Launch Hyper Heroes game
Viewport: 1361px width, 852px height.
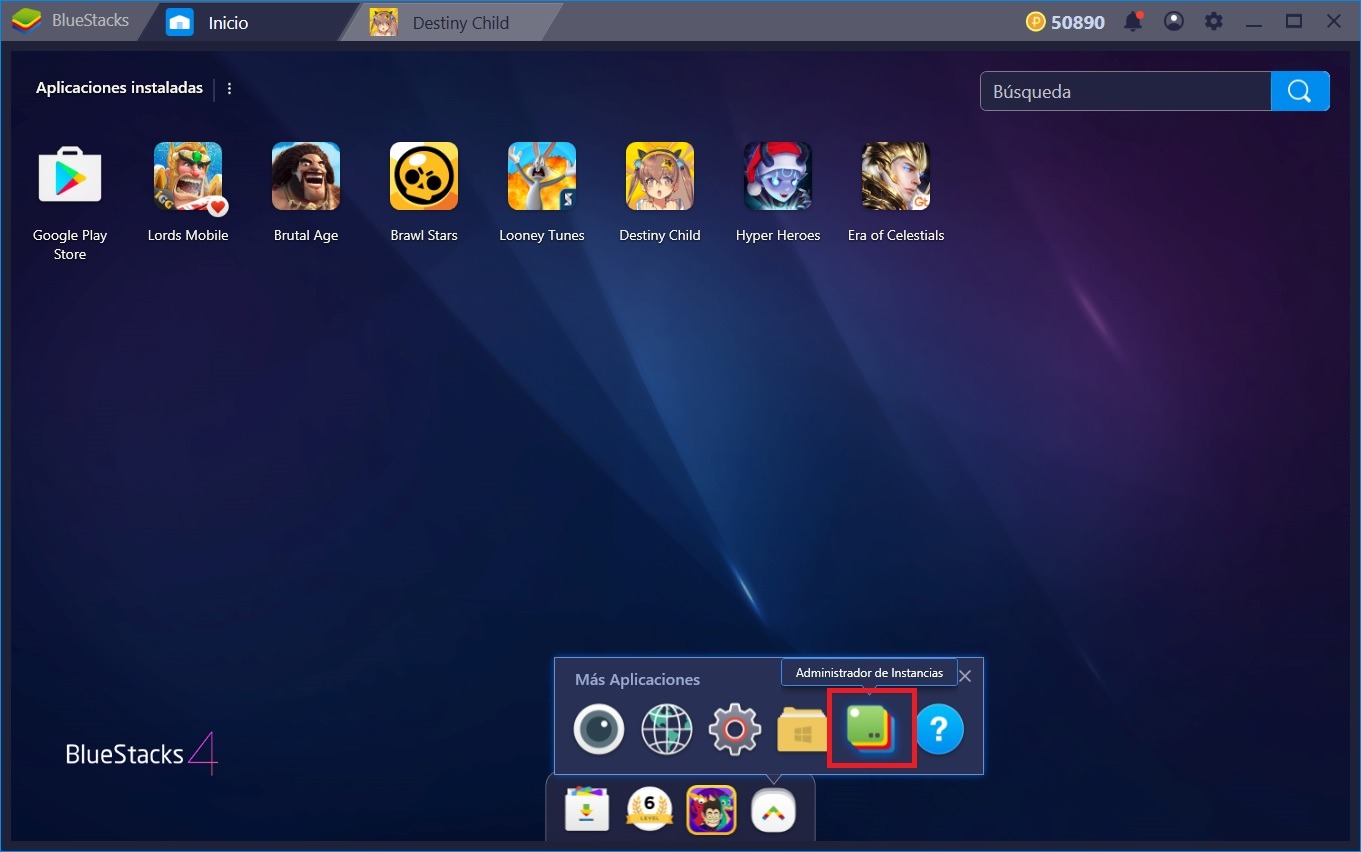[778, 176]
